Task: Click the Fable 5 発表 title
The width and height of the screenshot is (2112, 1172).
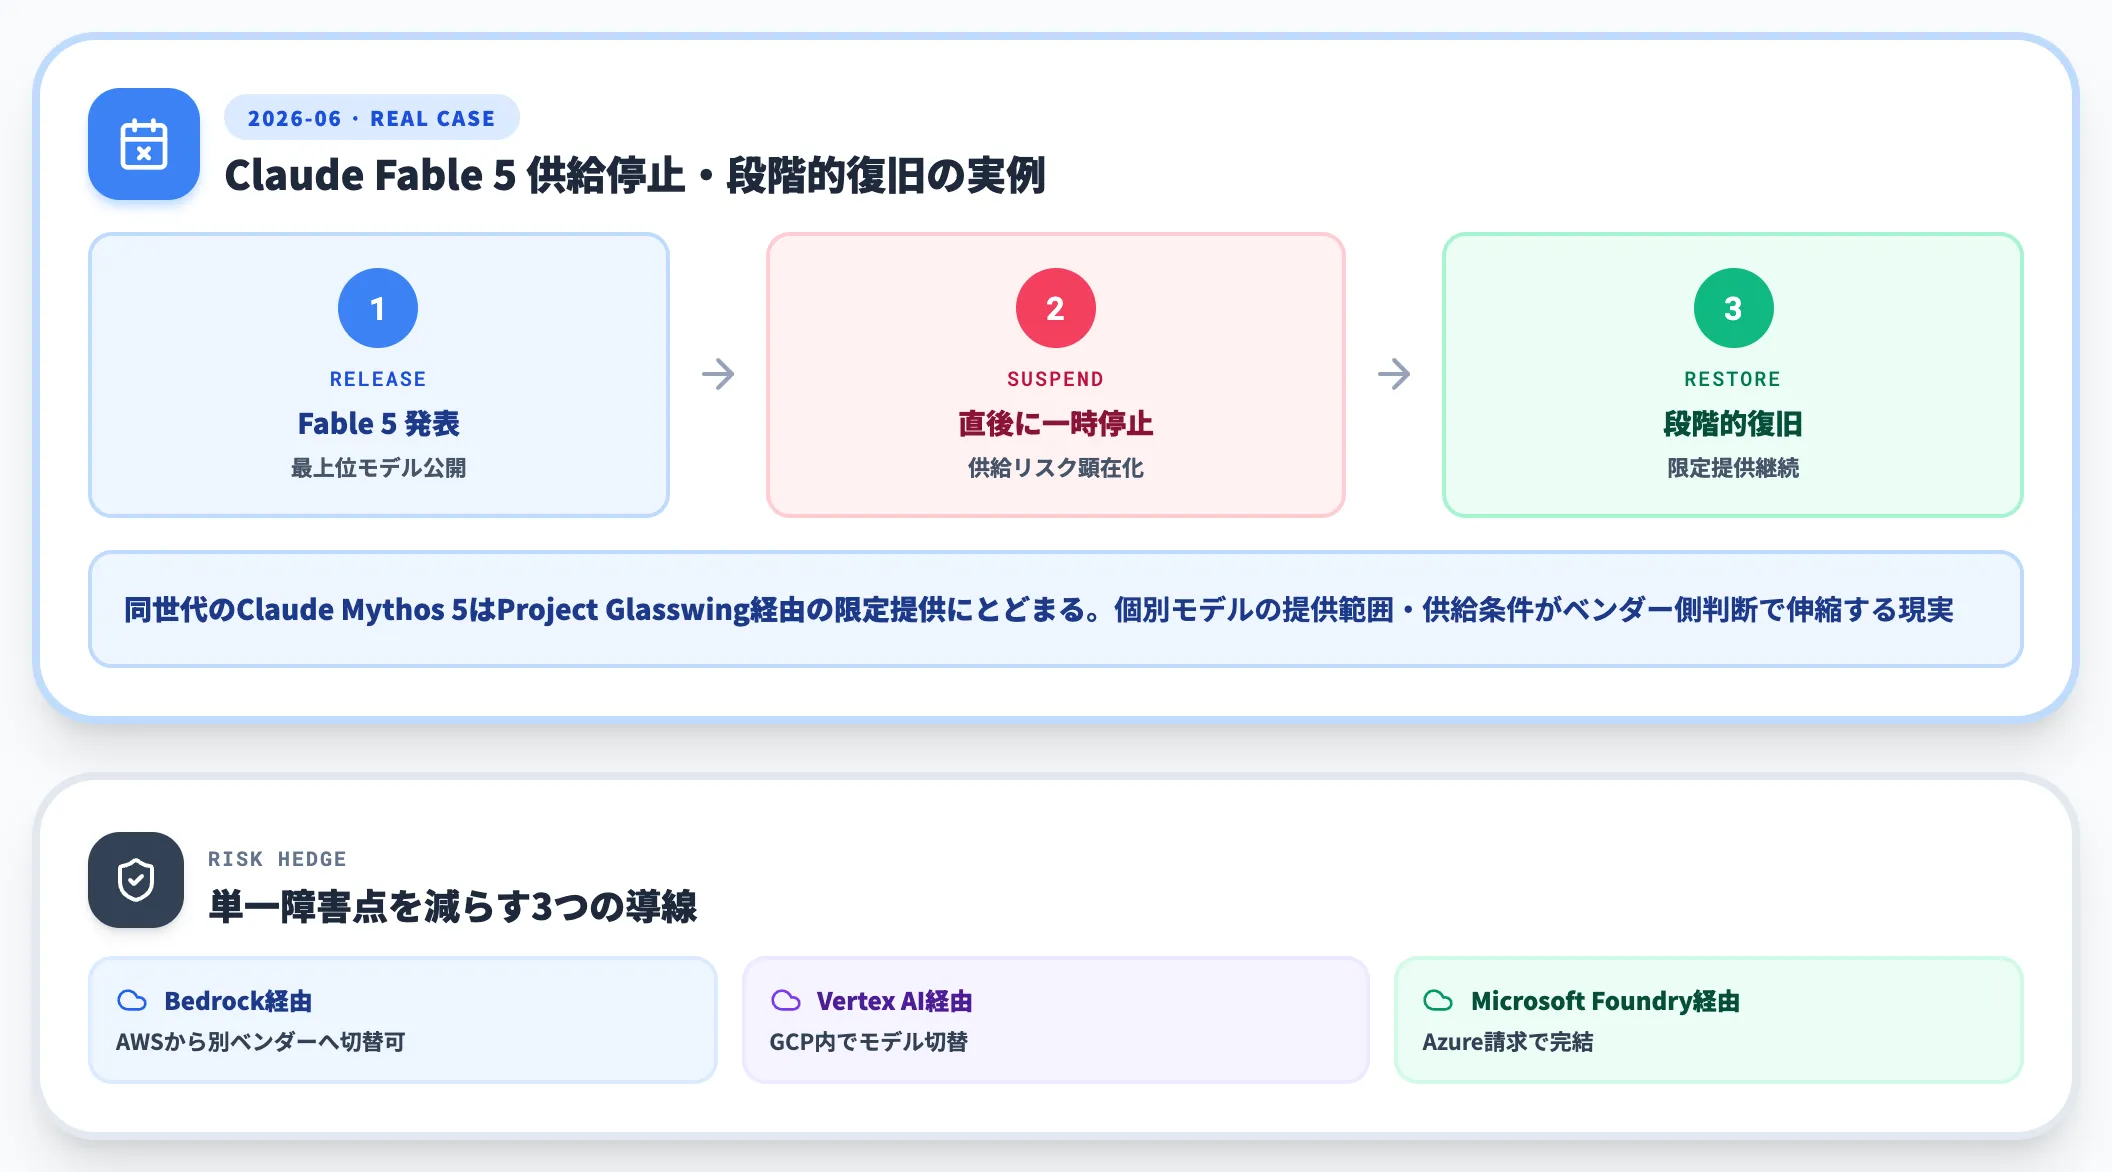Action: point(378,424)
